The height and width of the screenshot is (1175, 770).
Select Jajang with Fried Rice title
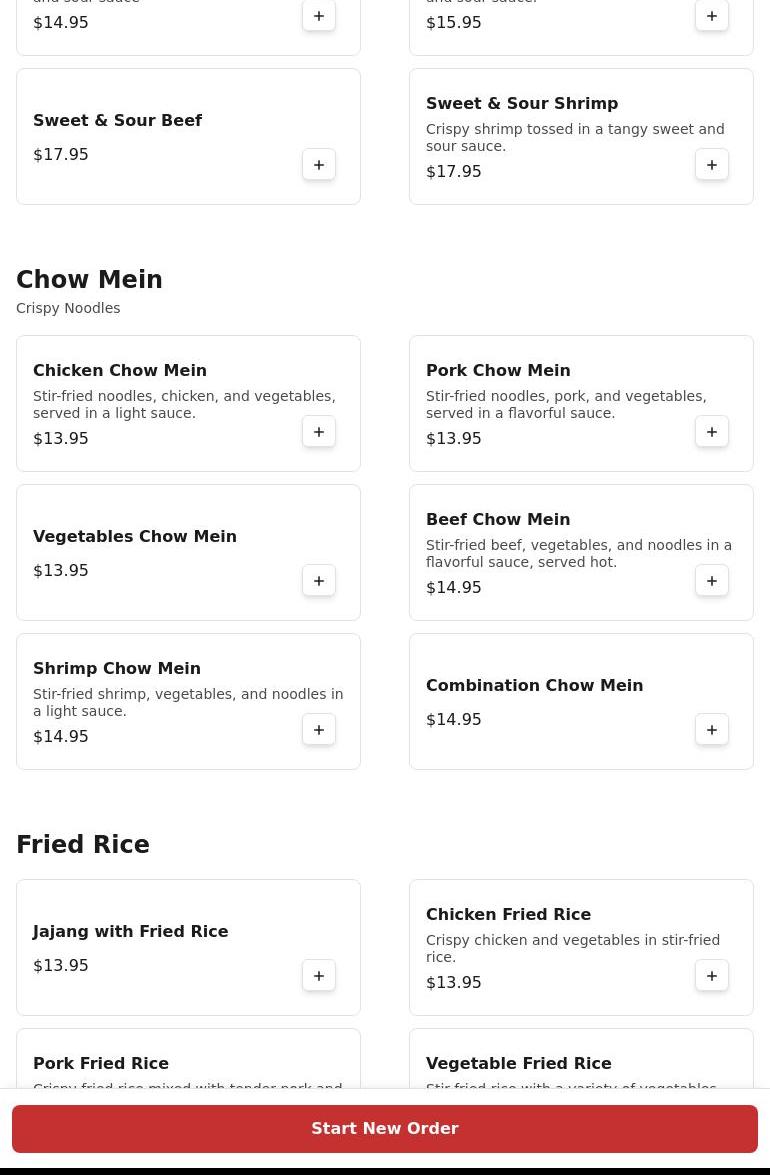click(131, 931)
